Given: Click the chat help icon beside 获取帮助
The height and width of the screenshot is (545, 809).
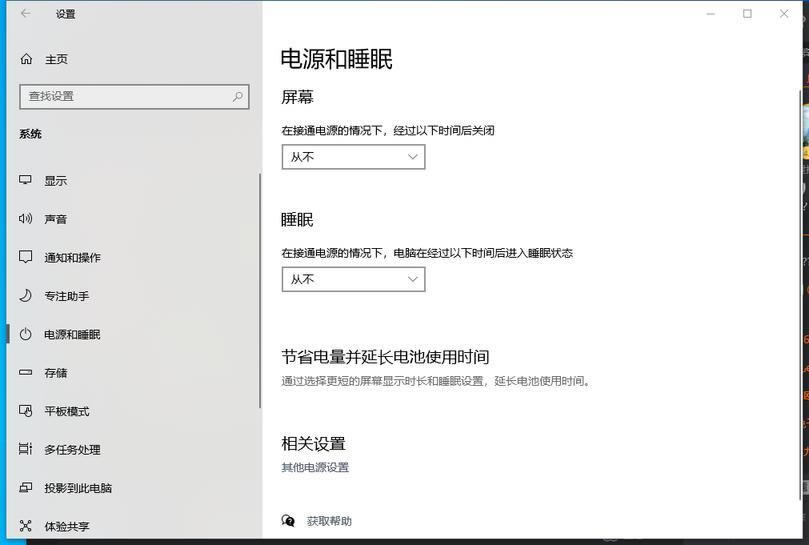Looking at the screenshot, I should pyautogui.click(x=288, y=521).
